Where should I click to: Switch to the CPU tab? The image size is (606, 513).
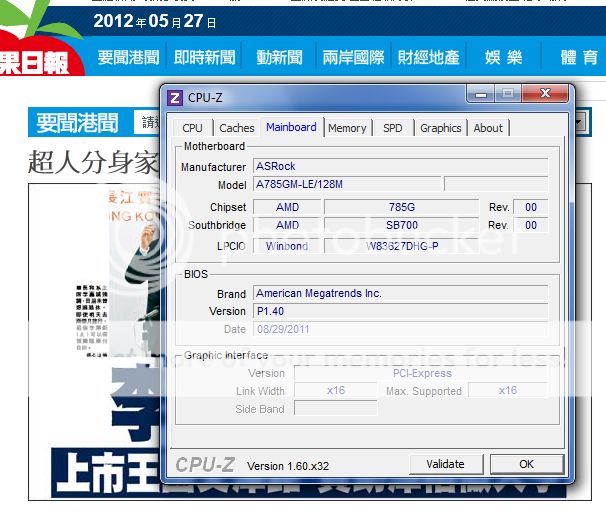click(192, 128)
